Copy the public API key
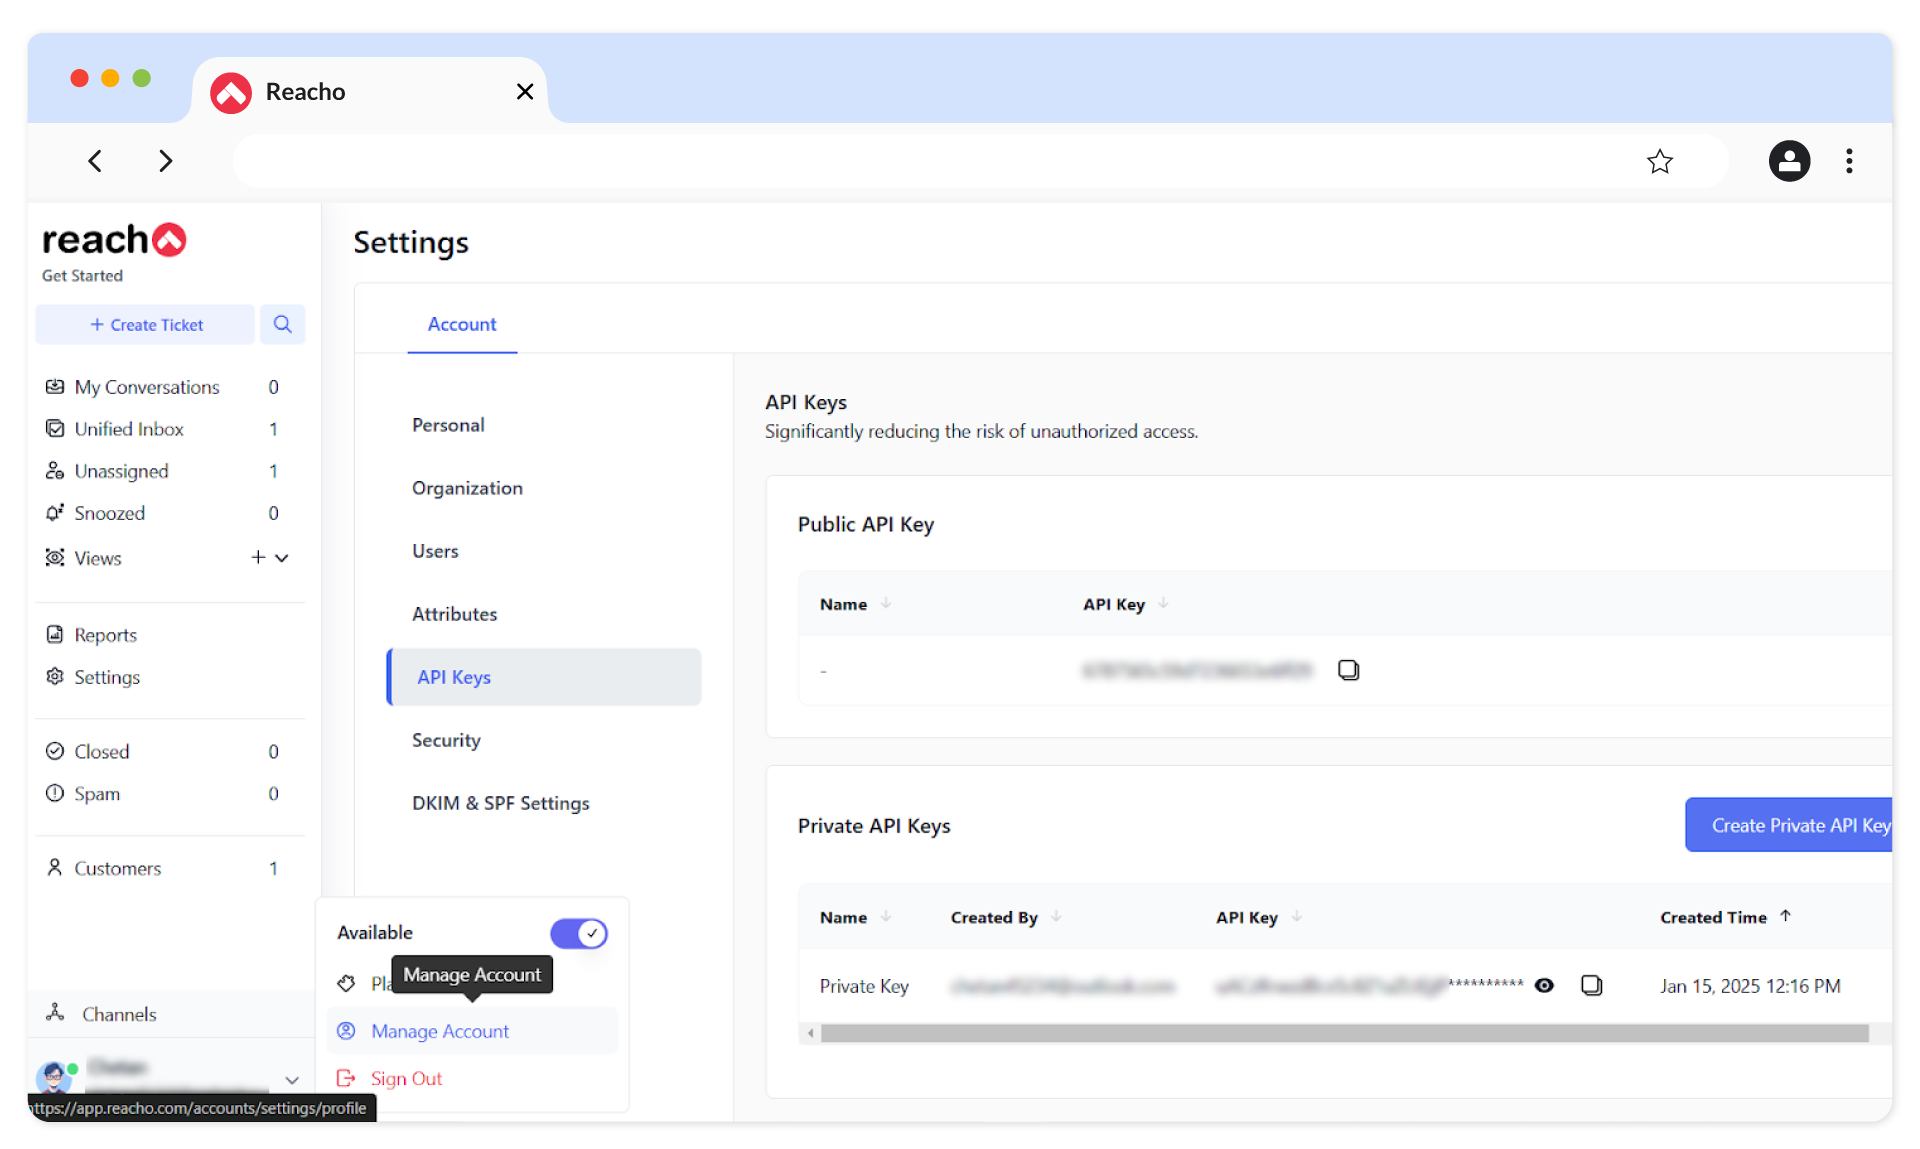 coord(1348,670)
